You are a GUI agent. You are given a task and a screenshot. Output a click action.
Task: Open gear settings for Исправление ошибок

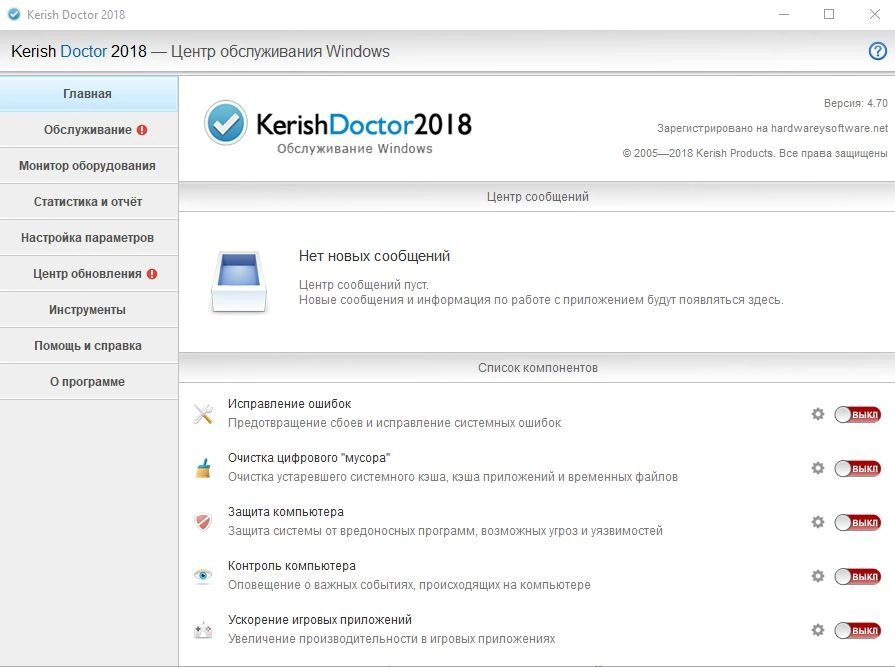point(818,414)
